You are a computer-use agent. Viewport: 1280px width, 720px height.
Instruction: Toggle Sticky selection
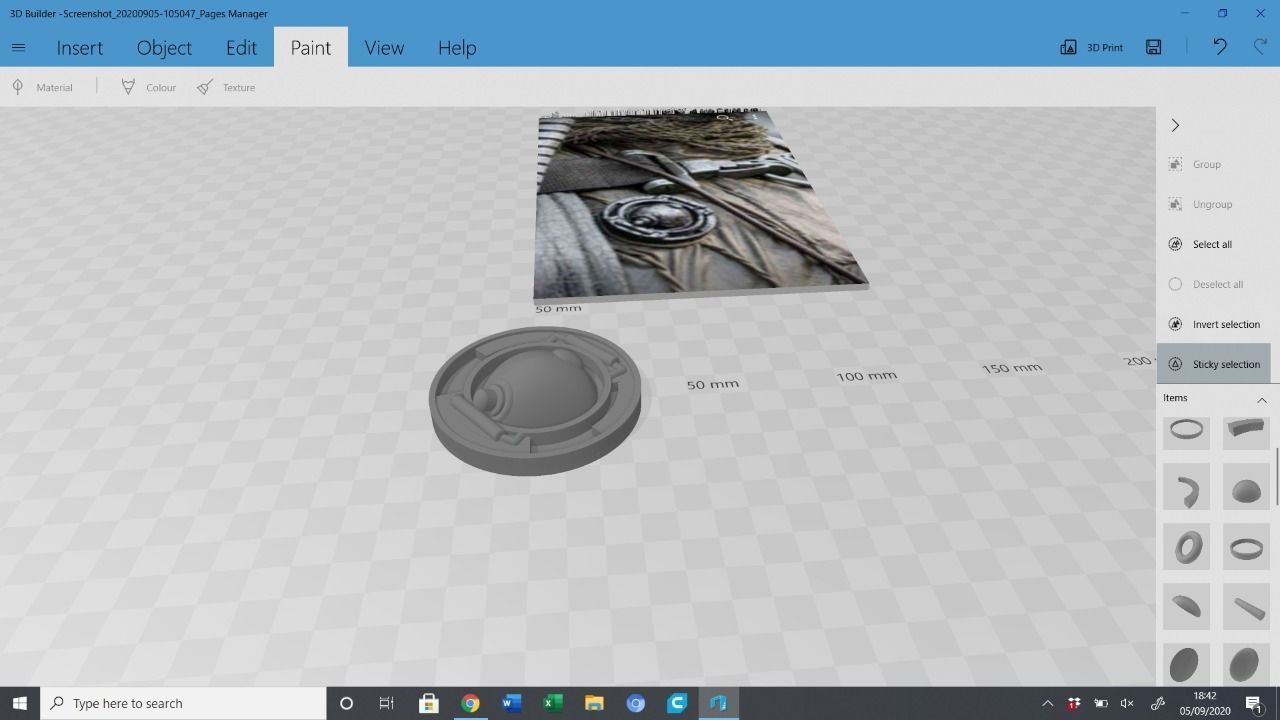1214,364
